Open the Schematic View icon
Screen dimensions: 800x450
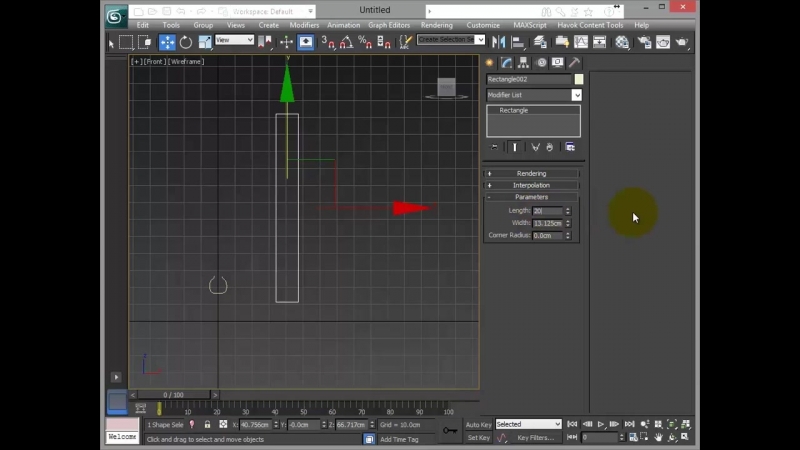pos(599,42)
